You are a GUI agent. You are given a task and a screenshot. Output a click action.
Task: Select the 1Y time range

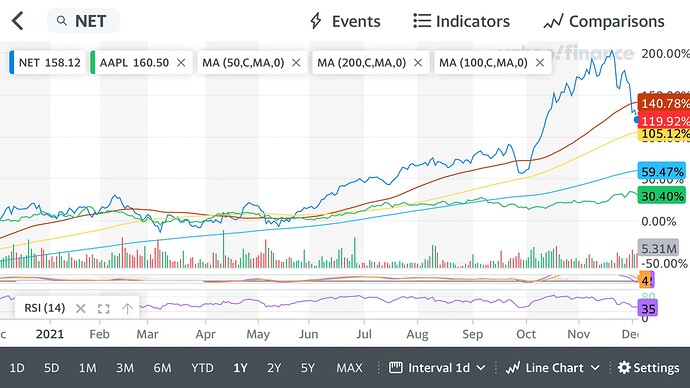pyautogui.click(x=240, y=368)
